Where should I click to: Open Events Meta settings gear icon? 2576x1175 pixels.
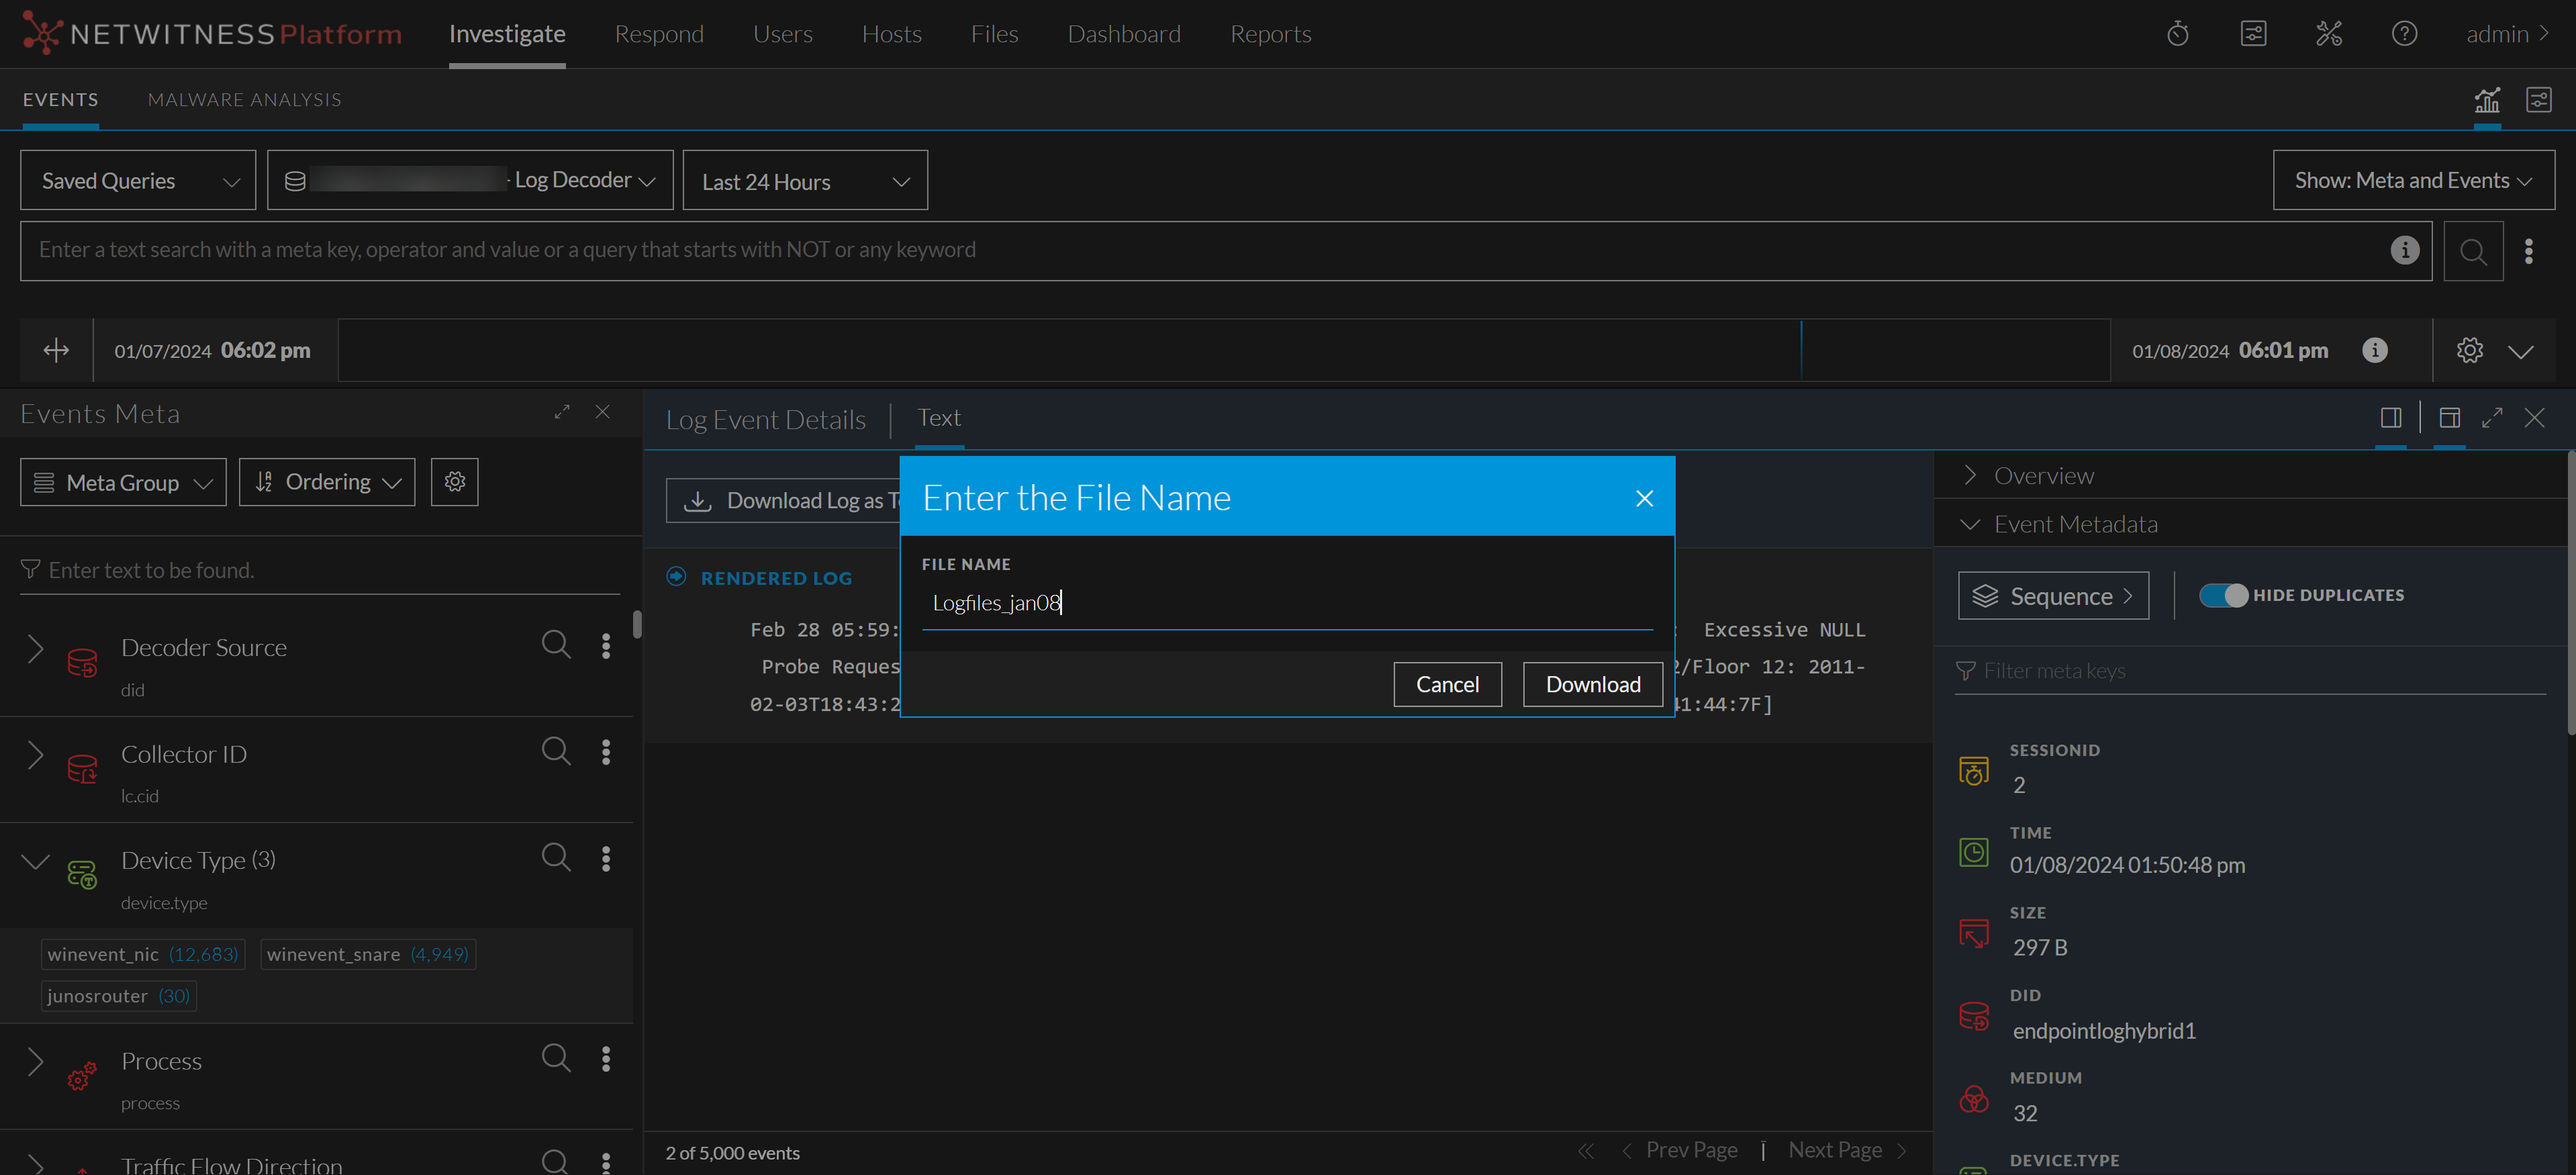click(x=454, y=482)
